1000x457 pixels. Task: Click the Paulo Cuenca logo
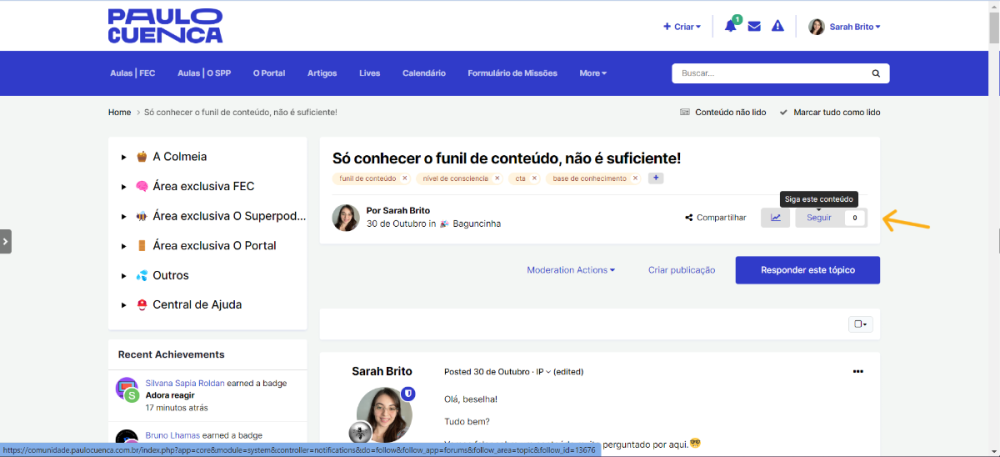pos(165,25)
